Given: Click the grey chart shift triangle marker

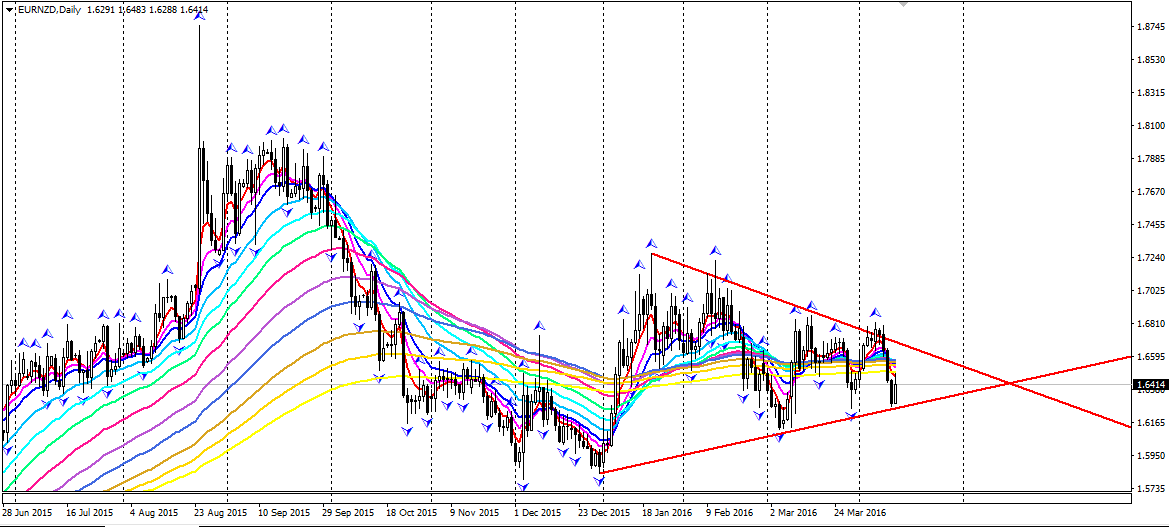Looking at the screenshot, I should click(x=904, y=4).
